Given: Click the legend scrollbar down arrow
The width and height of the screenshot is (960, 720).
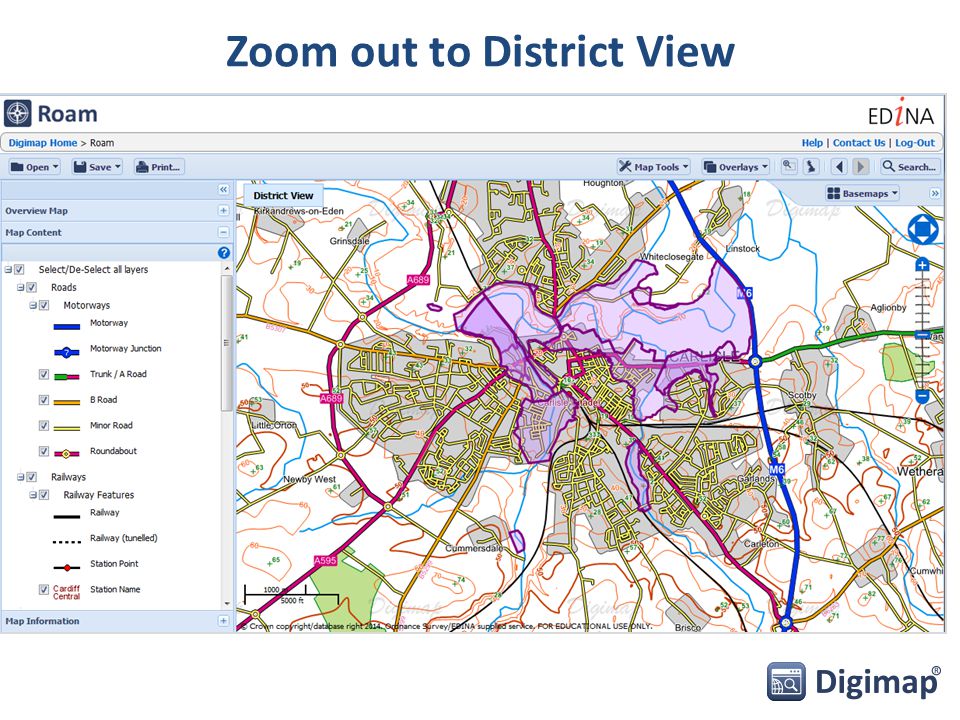Looking at the screenshot, I should (x=227, y=604).
